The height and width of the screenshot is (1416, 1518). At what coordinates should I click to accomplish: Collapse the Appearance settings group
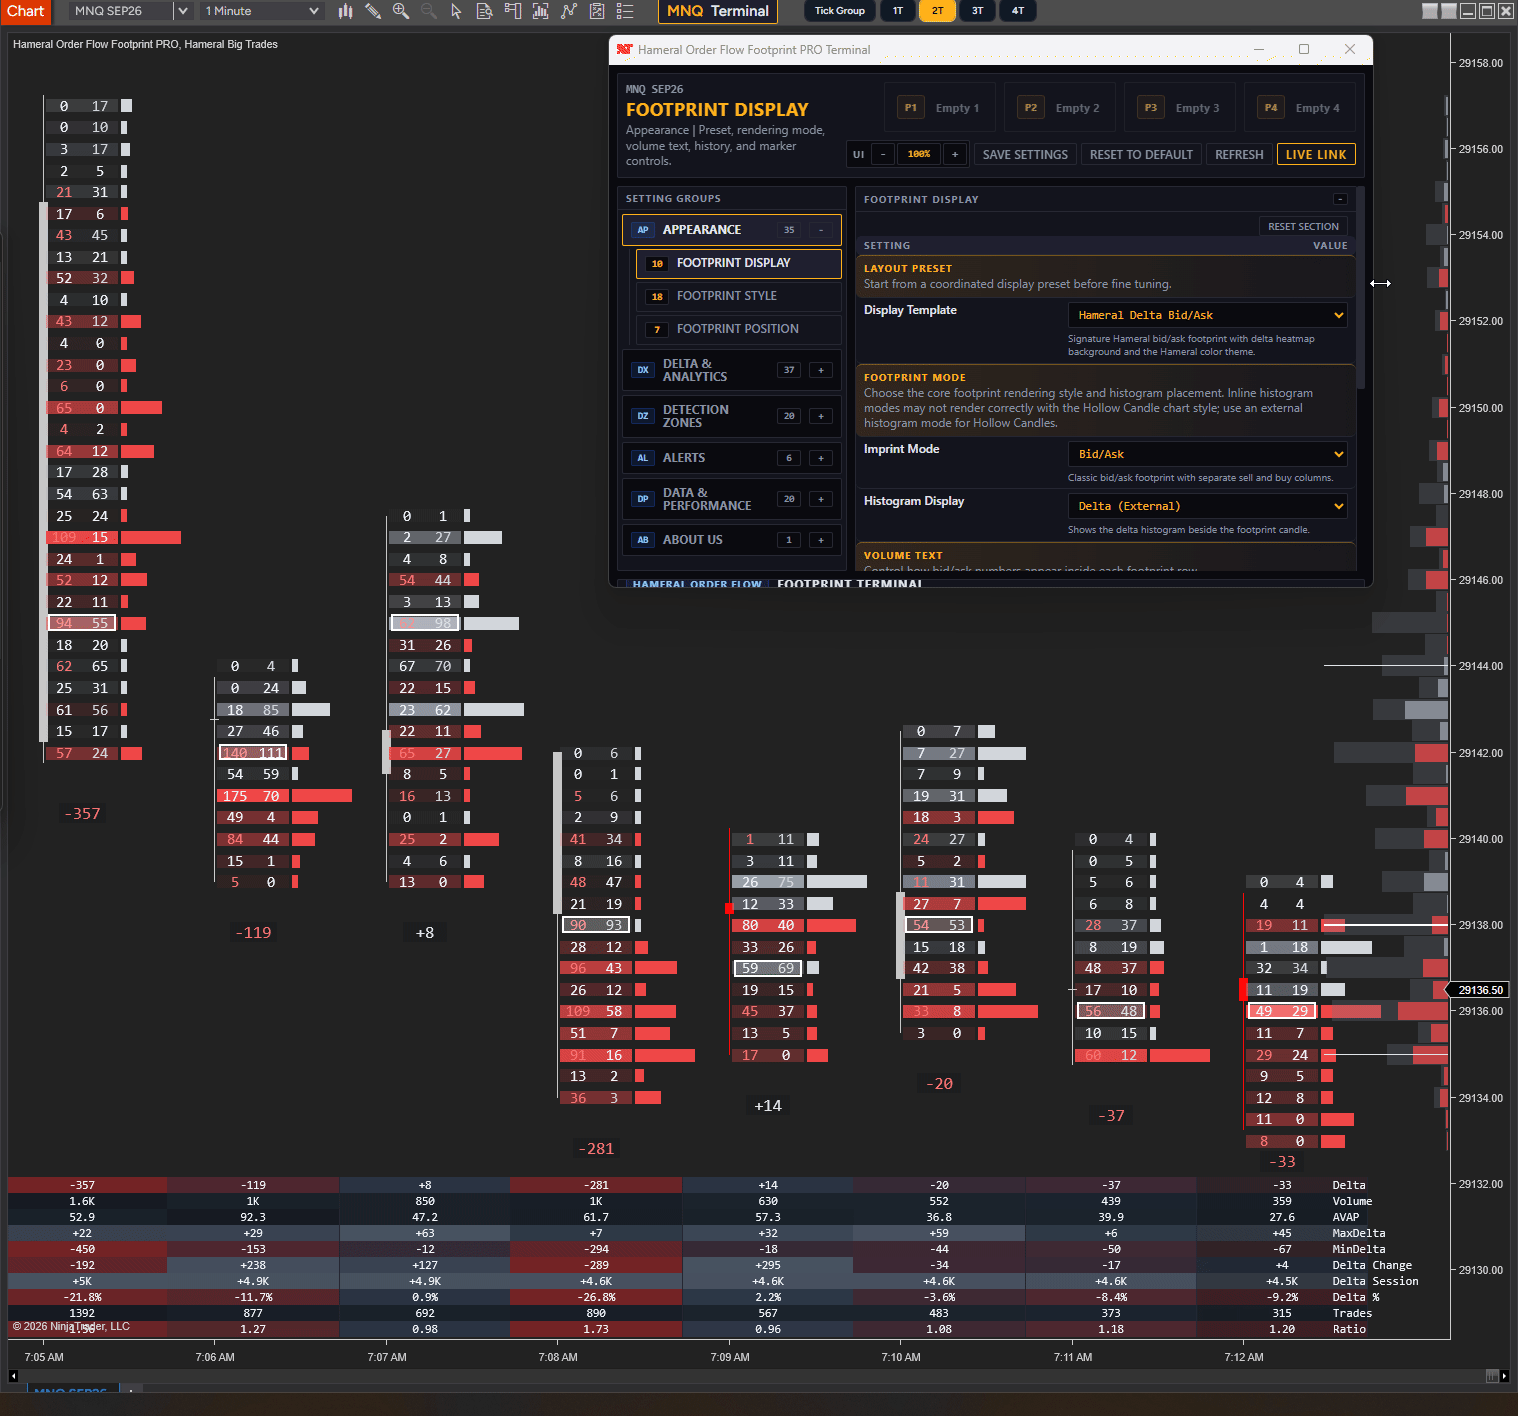tap(821, 230)
